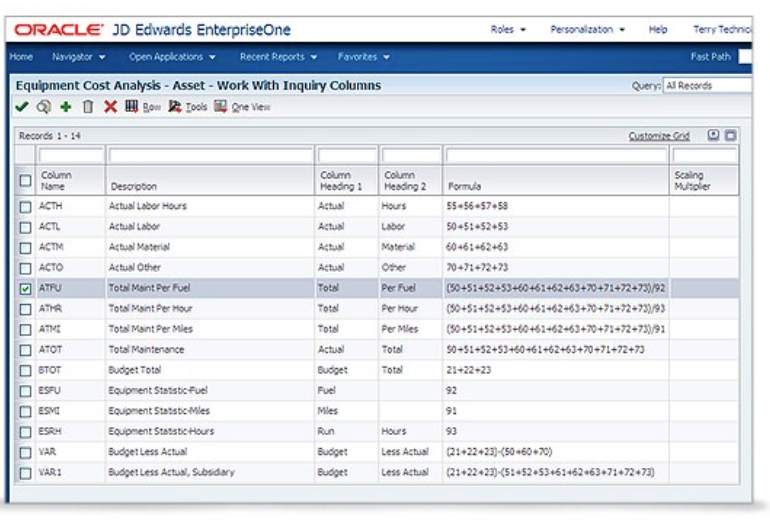Viewport: 770px width, 522px height.
Task: Click the Column Heading 2 filter field
Action: [411, 156]
